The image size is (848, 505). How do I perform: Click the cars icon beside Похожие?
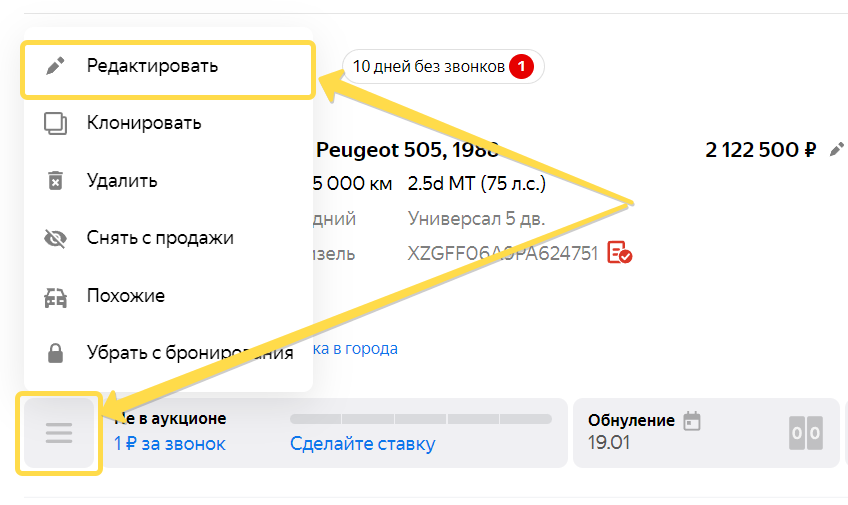pyautogui.click(x=56, y=296)
